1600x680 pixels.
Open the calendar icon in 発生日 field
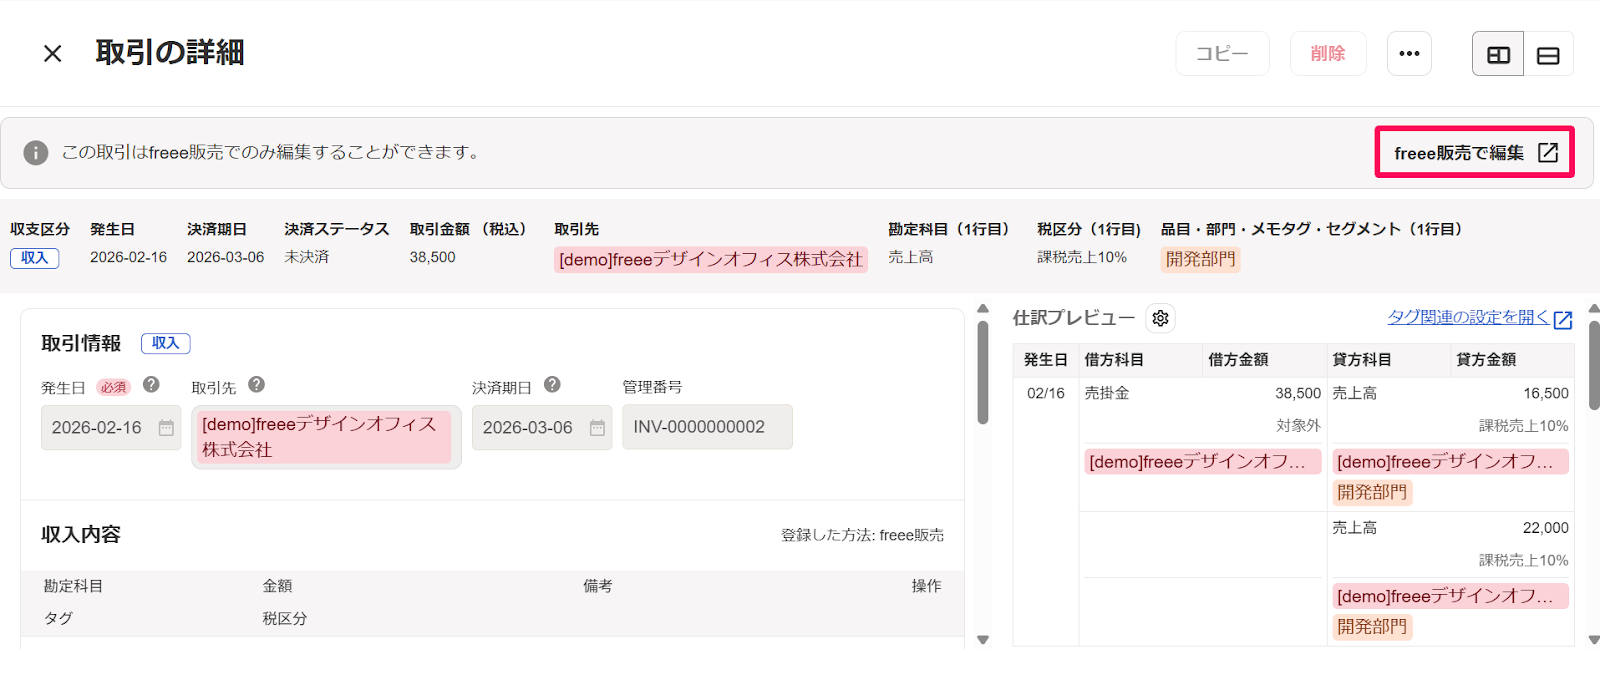[166, 428]
